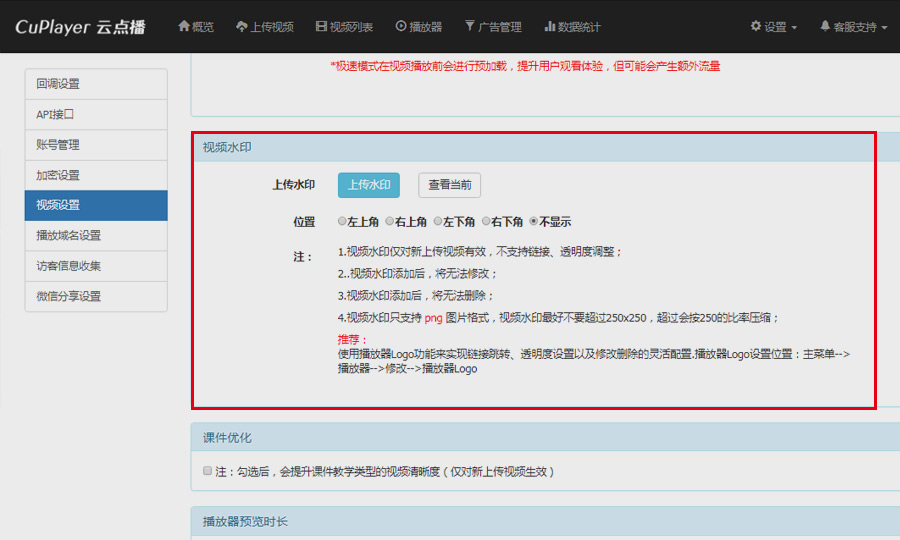Open 播放域名设置 in the sidebar
This screenshot has width=900, height=540.
pyautogui.click(x=95, y=236)
